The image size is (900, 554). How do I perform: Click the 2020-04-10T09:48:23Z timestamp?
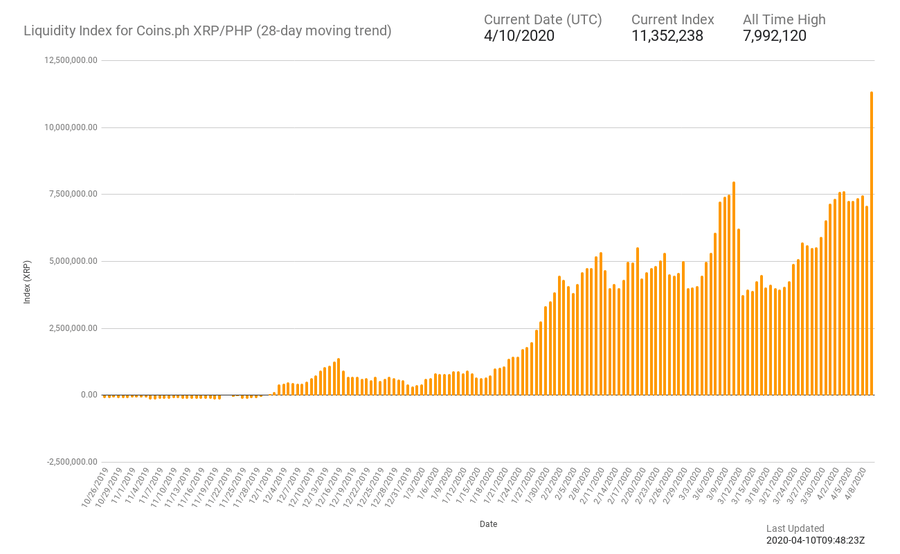pyautogui.click(x=815, y=541)
